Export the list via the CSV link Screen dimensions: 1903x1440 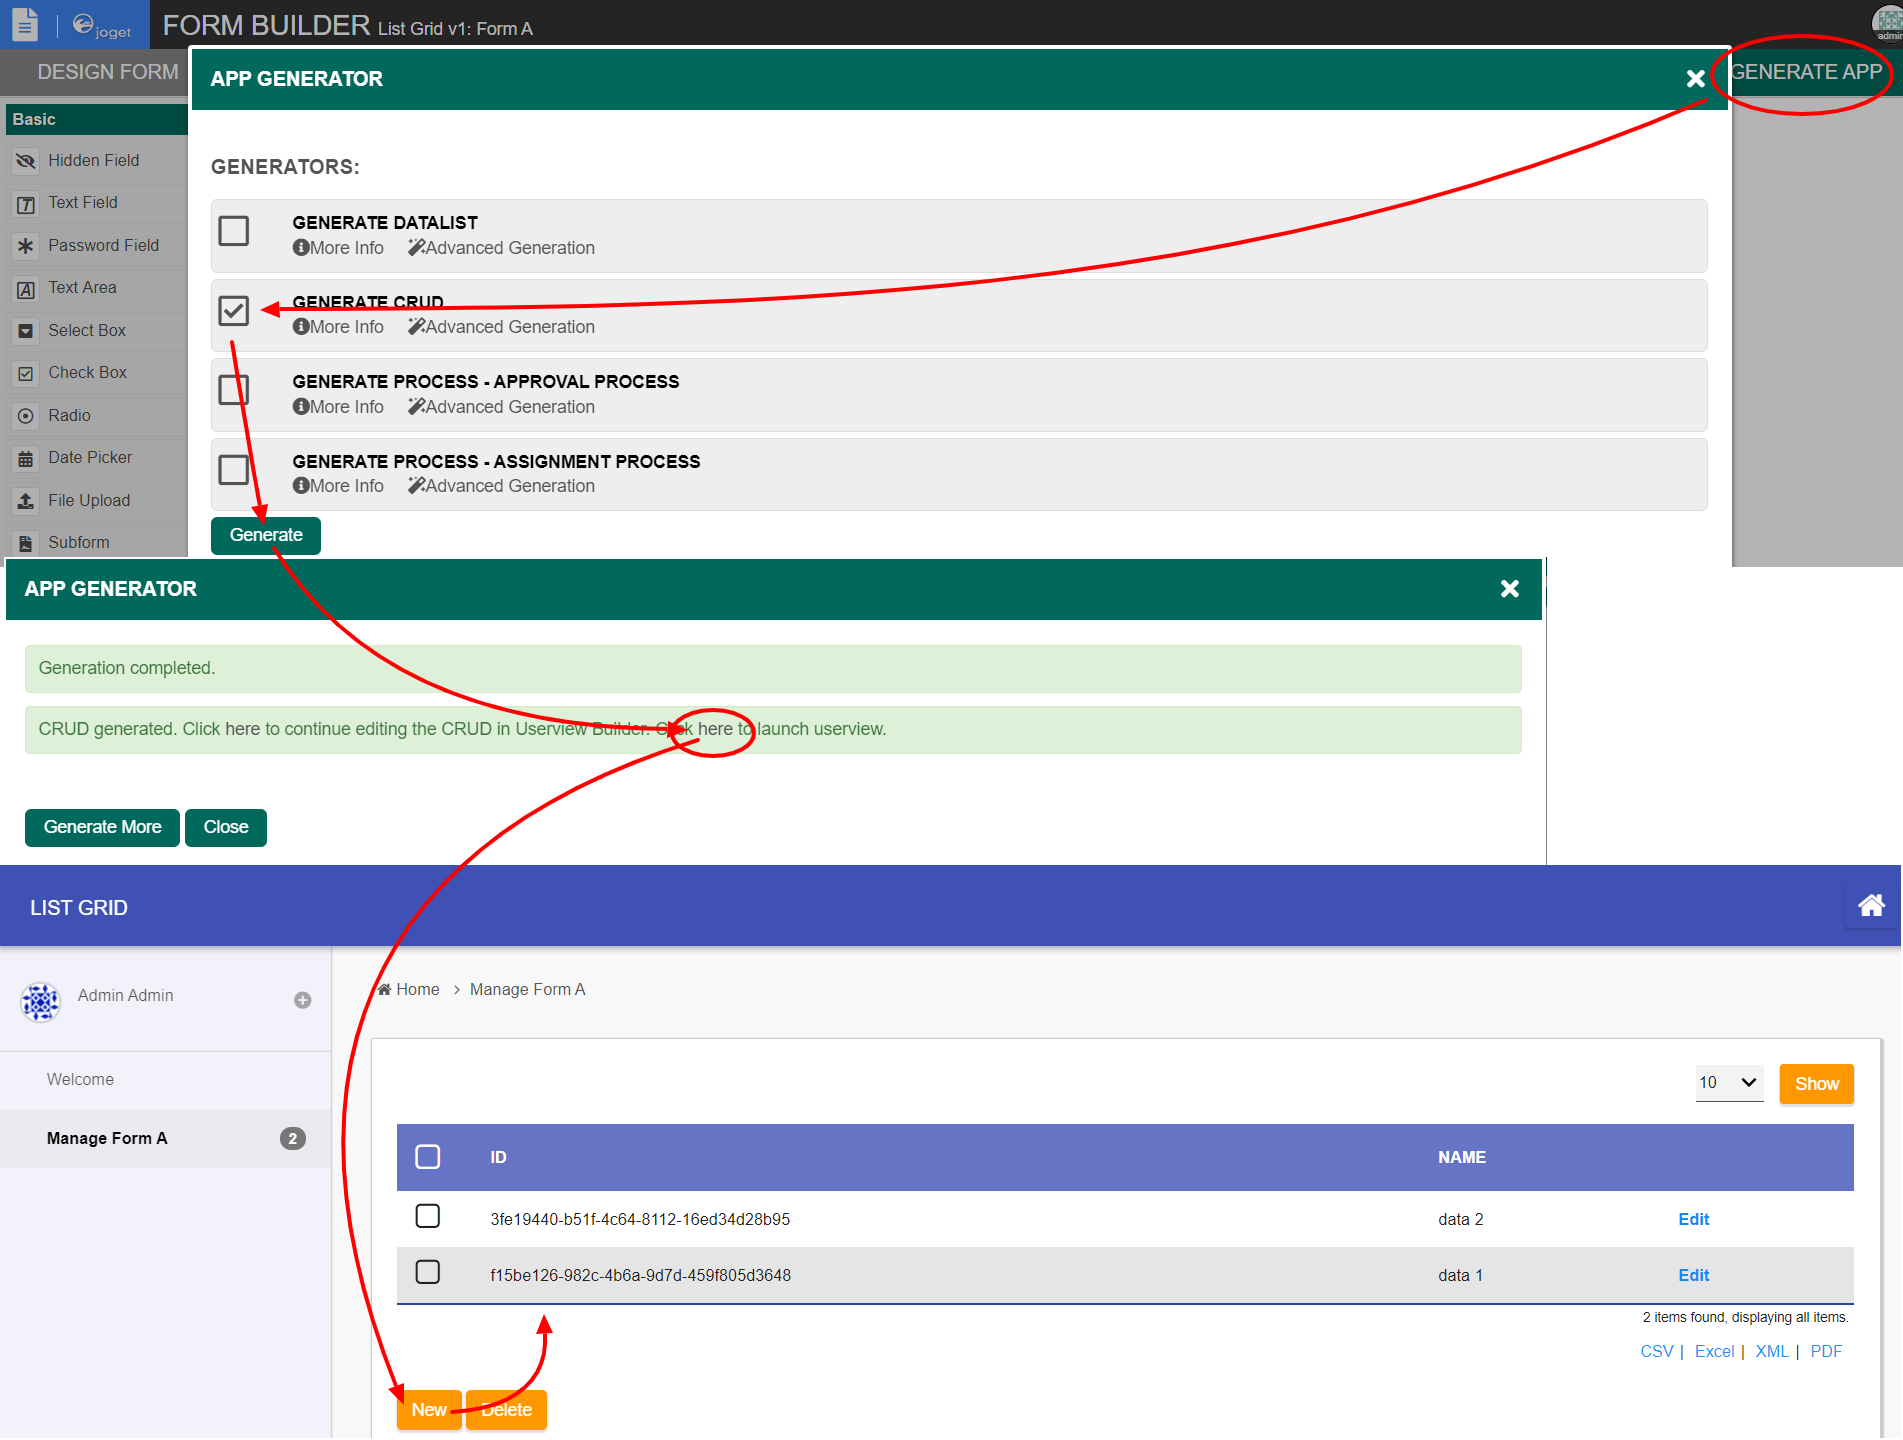click(1656, 1352)
